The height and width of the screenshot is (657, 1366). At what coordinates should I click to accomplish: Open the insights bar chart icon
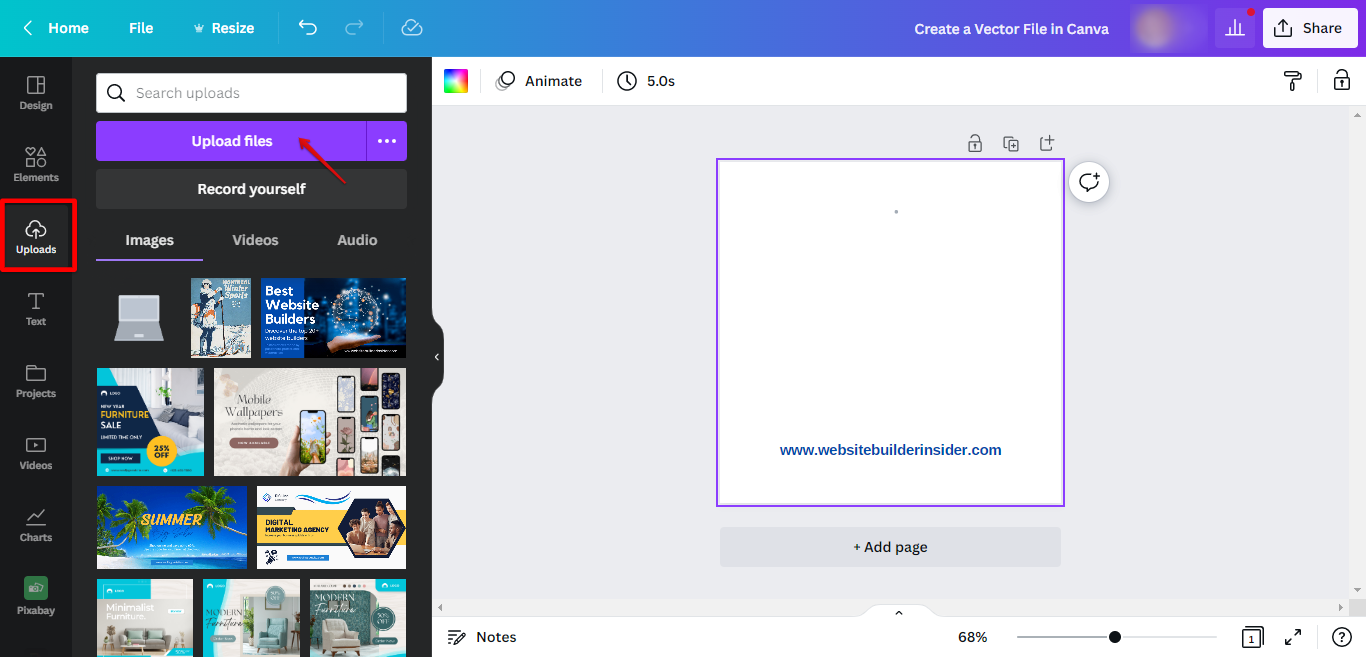pos(1235,28)
